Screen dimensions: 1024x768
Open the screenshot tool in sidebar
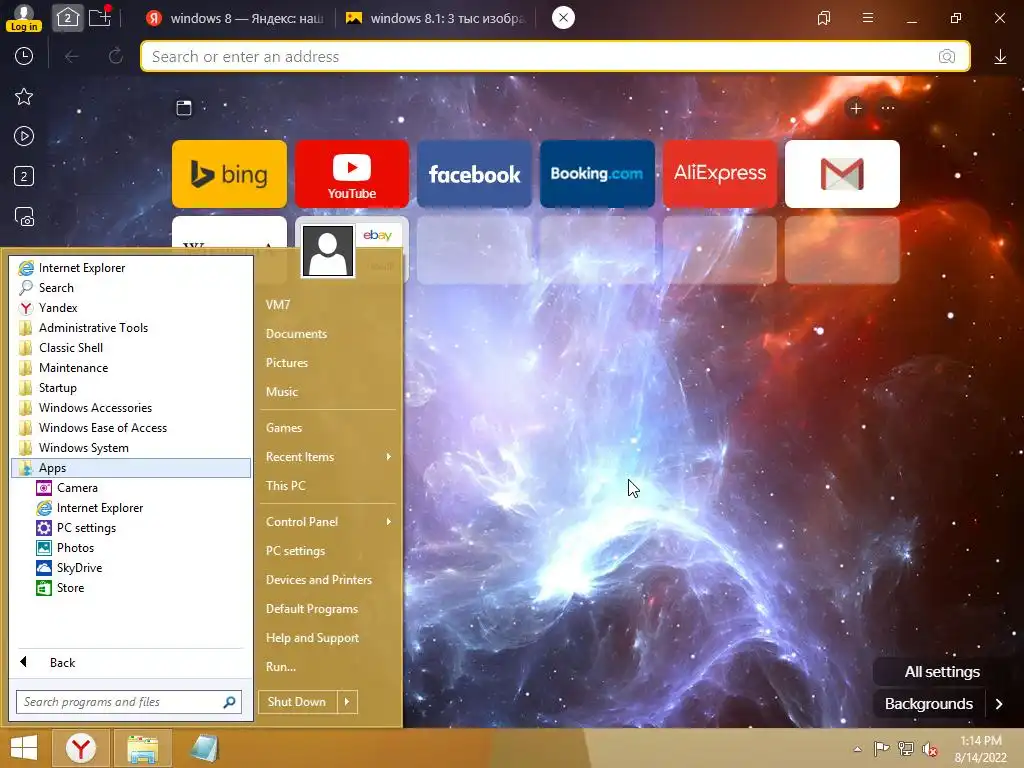point(24,216)
